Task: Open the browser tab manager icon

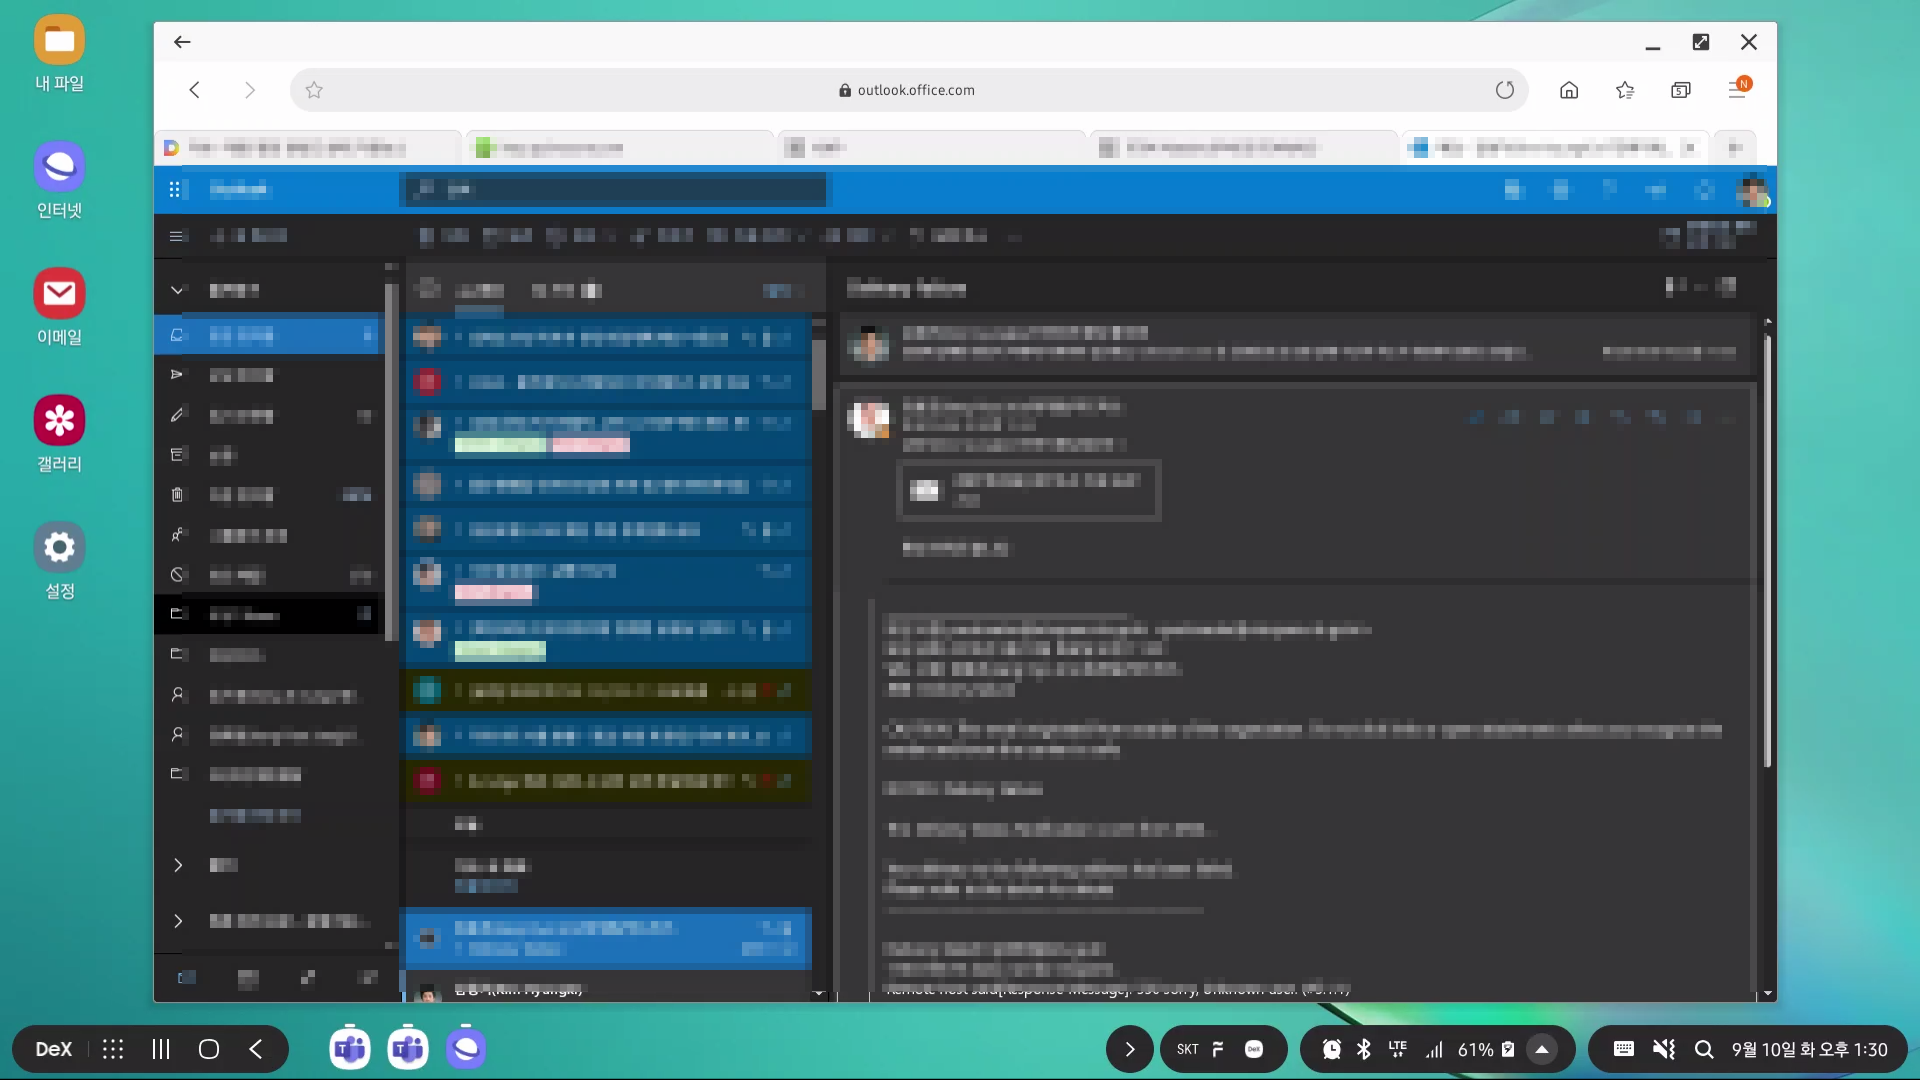Action: point(1681,90)
